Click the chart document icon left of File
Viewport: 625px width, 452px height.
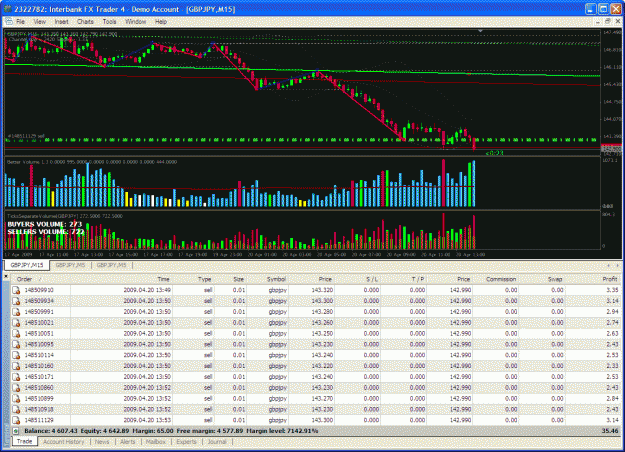point(8,22)
